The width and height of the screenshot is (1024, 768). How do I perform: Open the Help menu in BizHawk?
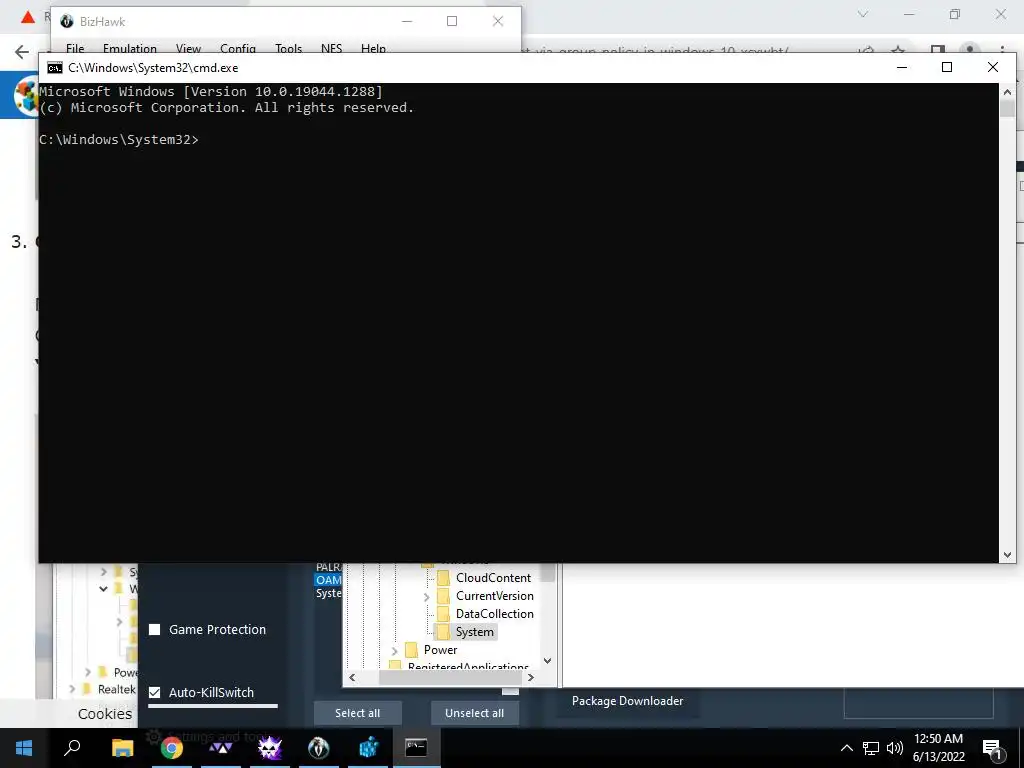[x=373, y=48]
